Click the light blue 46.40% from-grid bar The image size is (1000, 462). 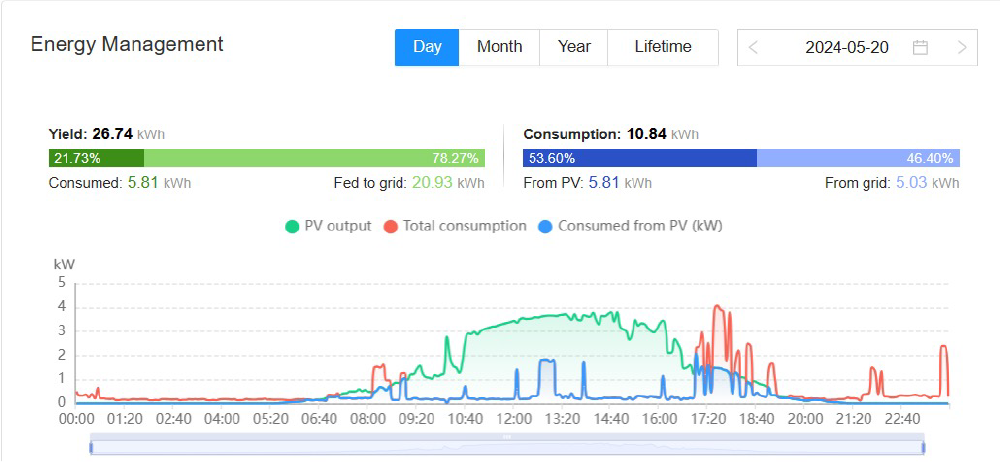click(858, 158)
